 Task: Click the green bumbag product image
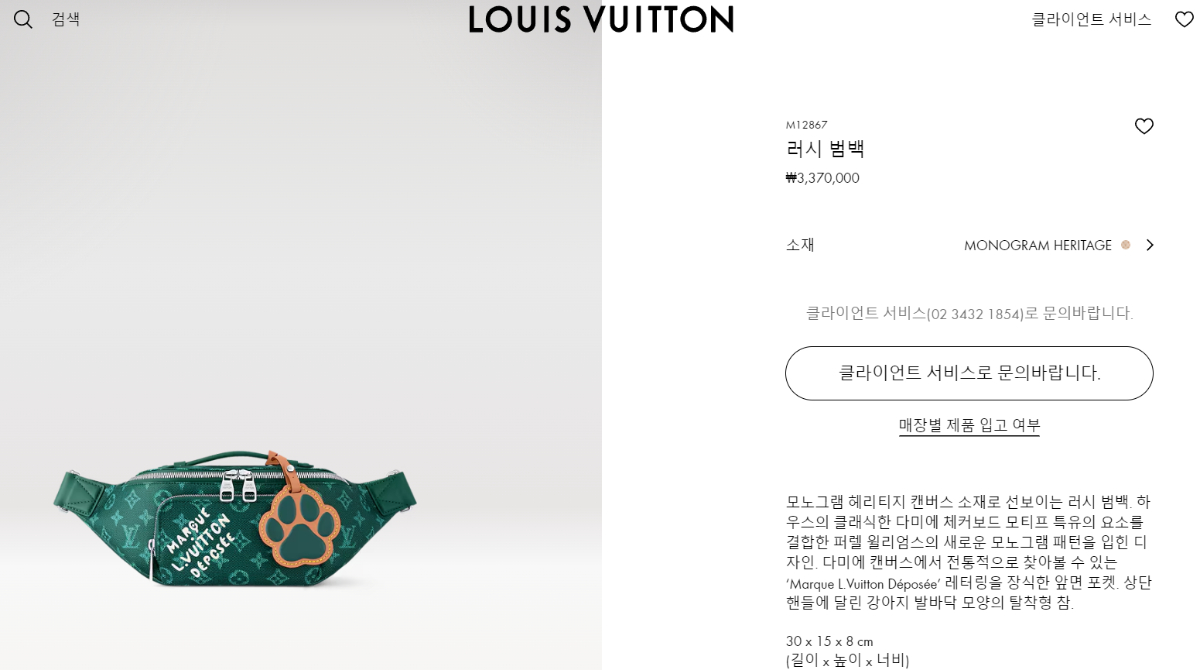pos(236,519)
